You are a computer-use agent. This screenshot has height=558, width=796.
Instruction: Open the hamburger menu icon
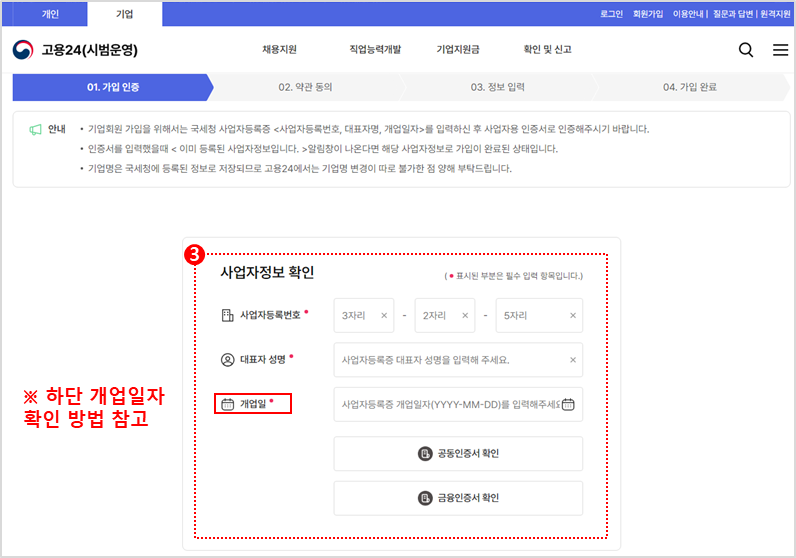pyautogui.click(x=780, y=50)
